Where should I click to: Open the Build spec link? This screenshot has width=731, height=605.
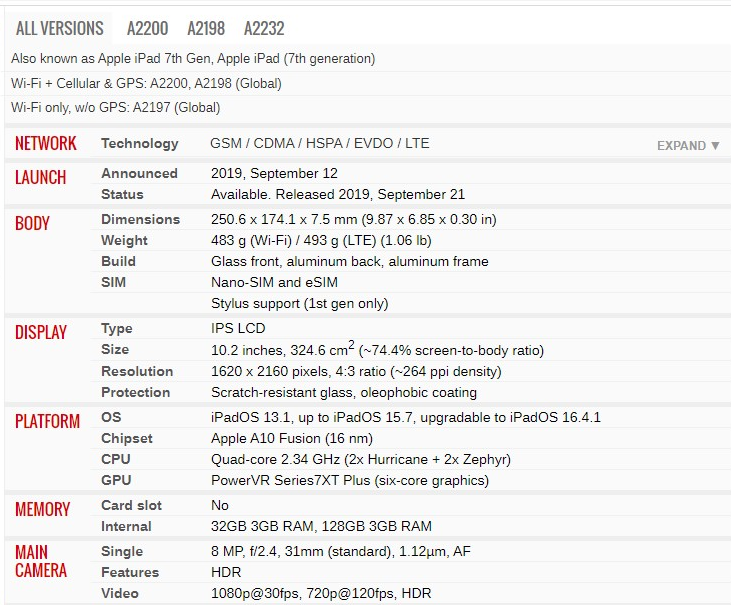[x=118, y=261]
